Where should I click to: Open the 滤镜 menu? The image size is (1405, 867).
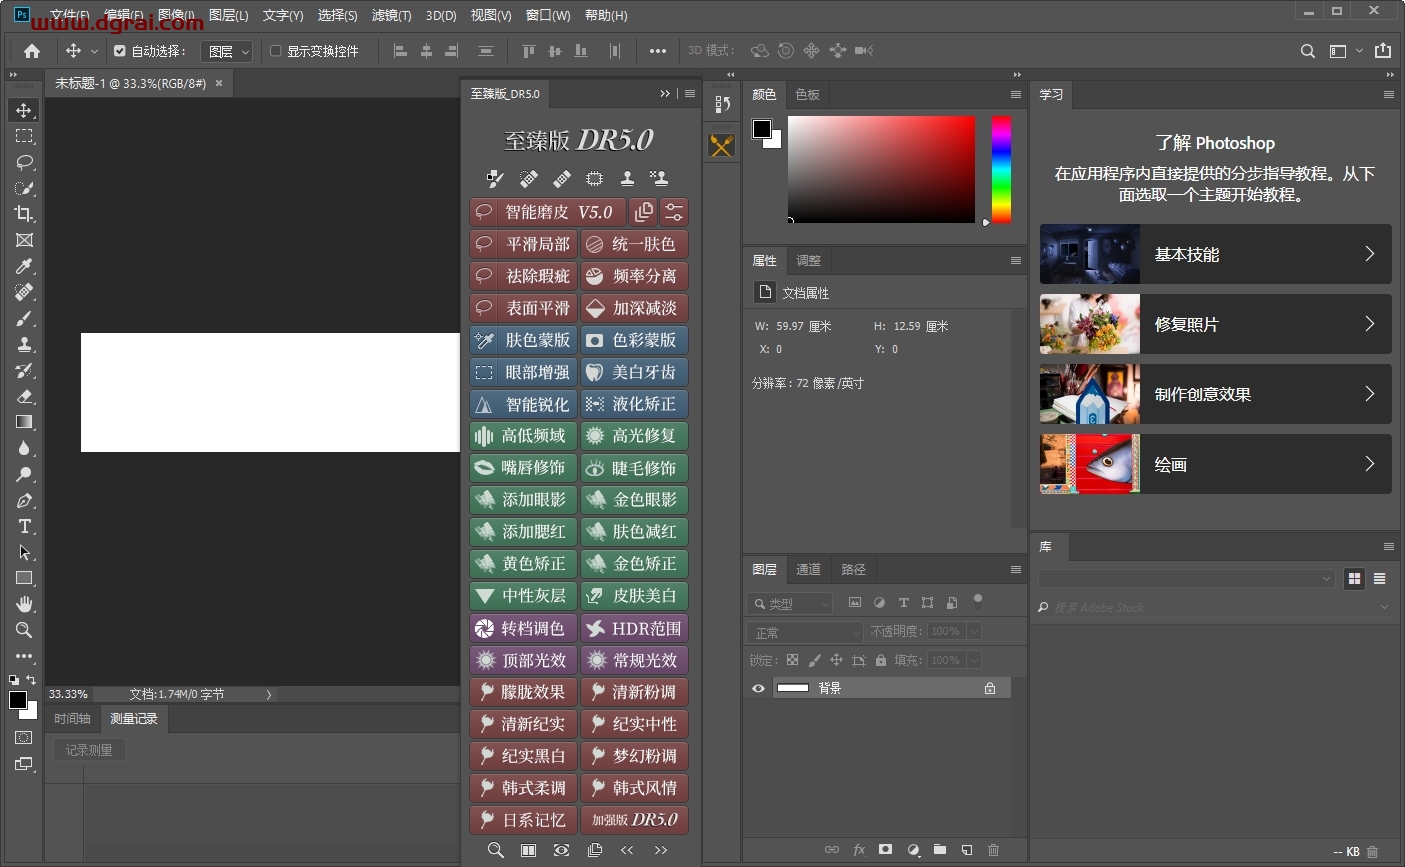(x=390, y=15)
